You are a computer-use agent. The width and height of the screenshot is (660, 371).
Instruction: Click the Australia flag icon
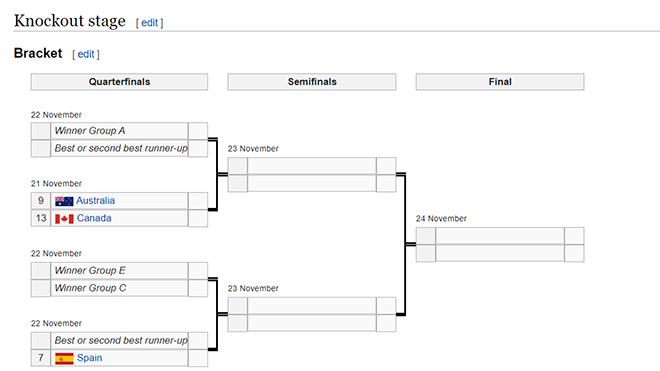(x=64, y=201)
